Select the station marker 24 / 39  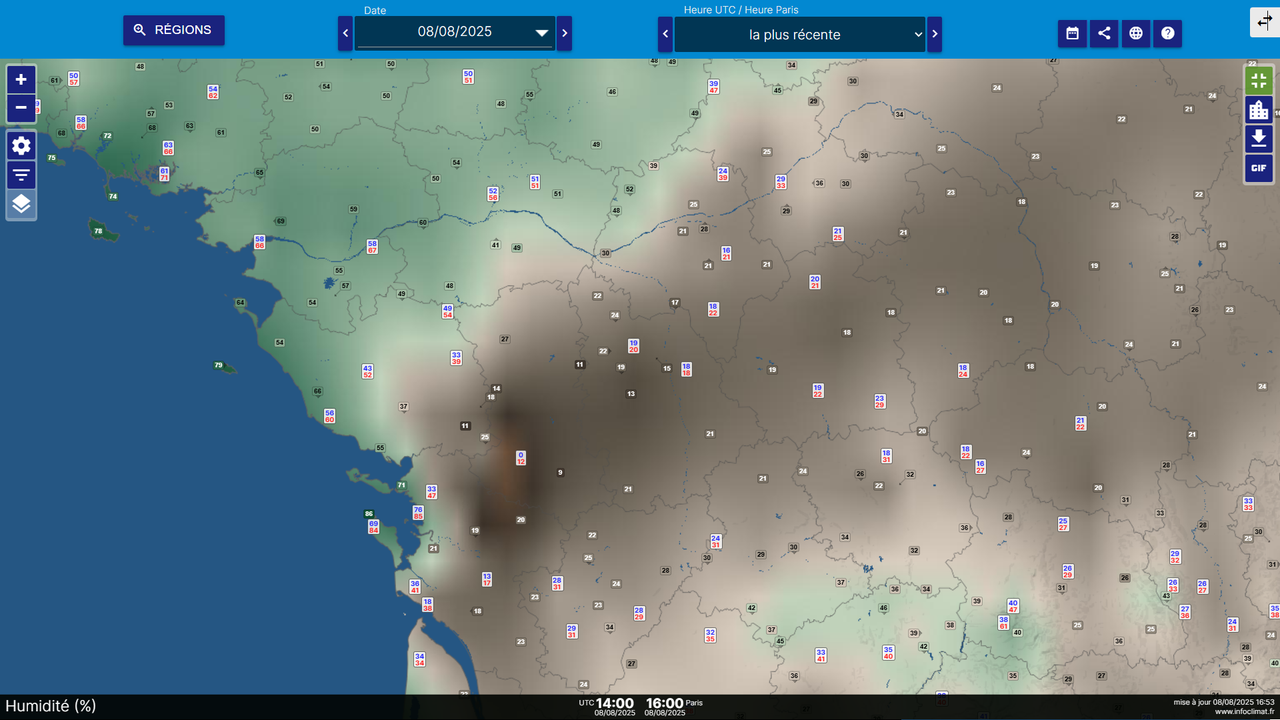(x=723, y=173)
